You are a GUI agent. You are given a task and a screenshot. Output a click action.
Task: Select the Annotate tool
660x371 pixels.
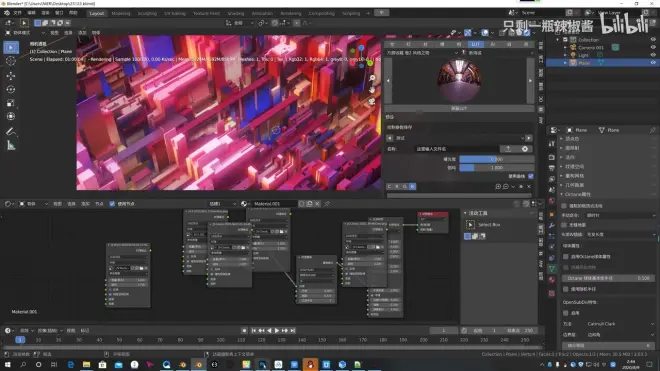[11, 132]
